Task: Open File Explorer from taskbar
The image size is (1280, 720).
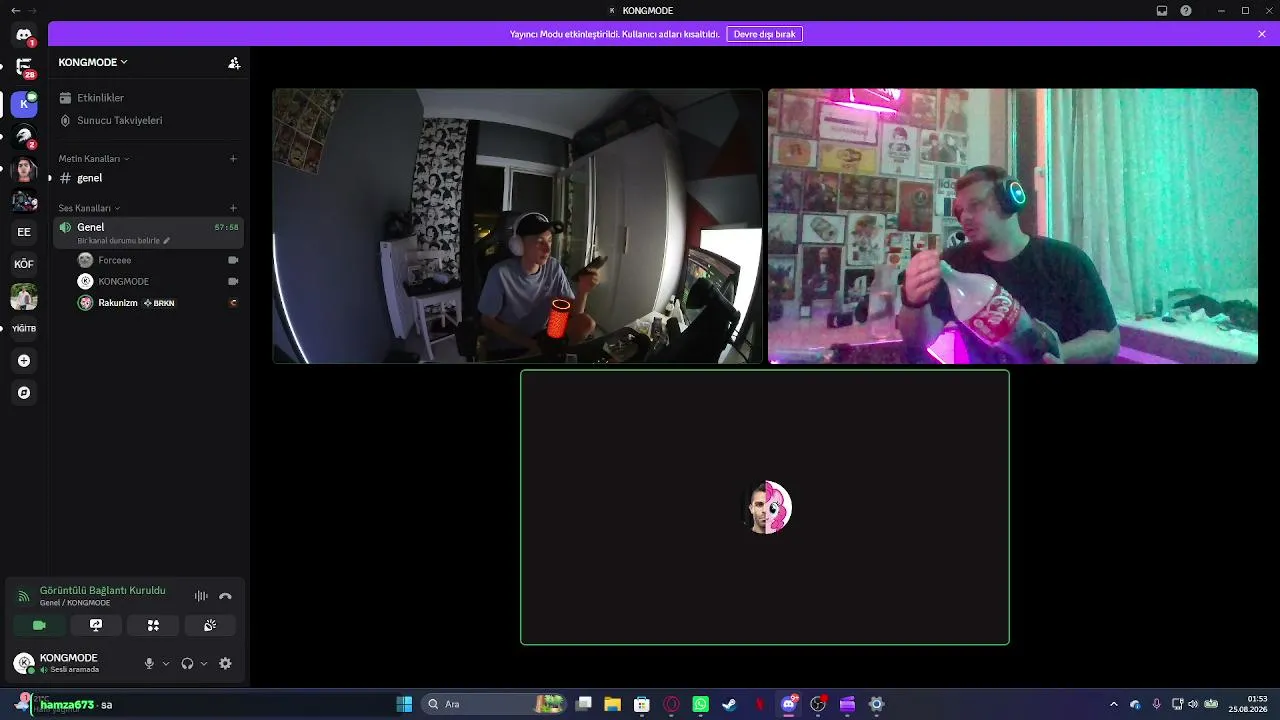Action: [x=613, y=704]
